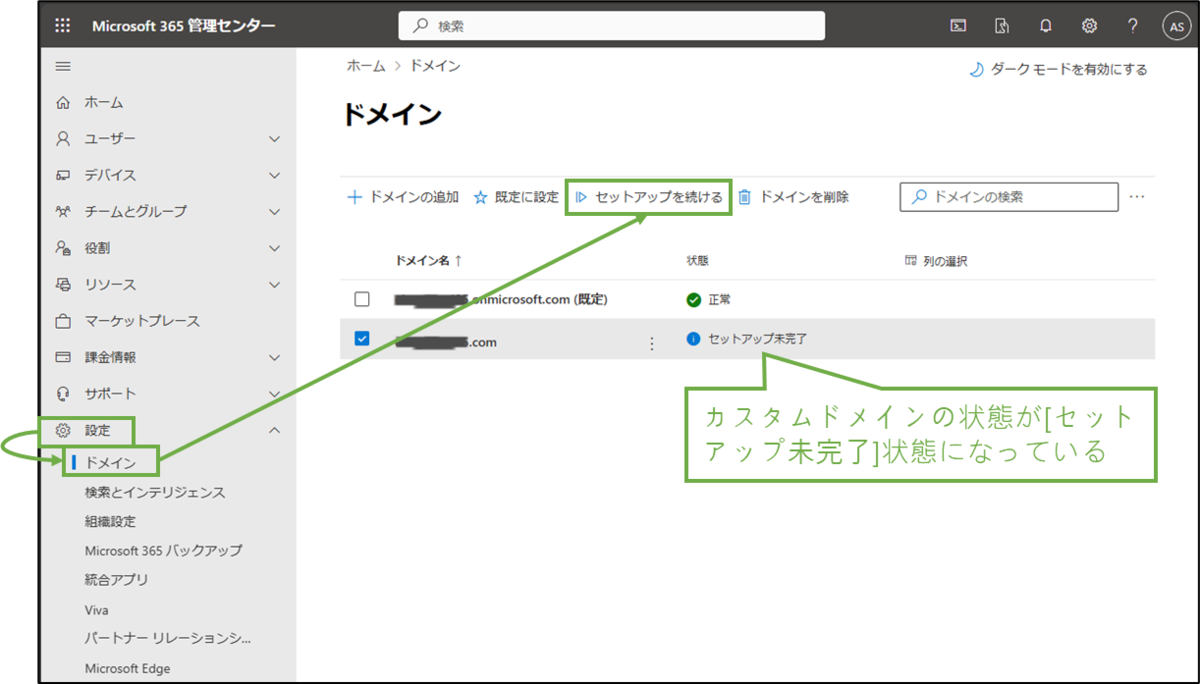Screen dimensions: 1200x684
Task: Click the チームとグループ icon in sidebar
Action: coord(63,212)
